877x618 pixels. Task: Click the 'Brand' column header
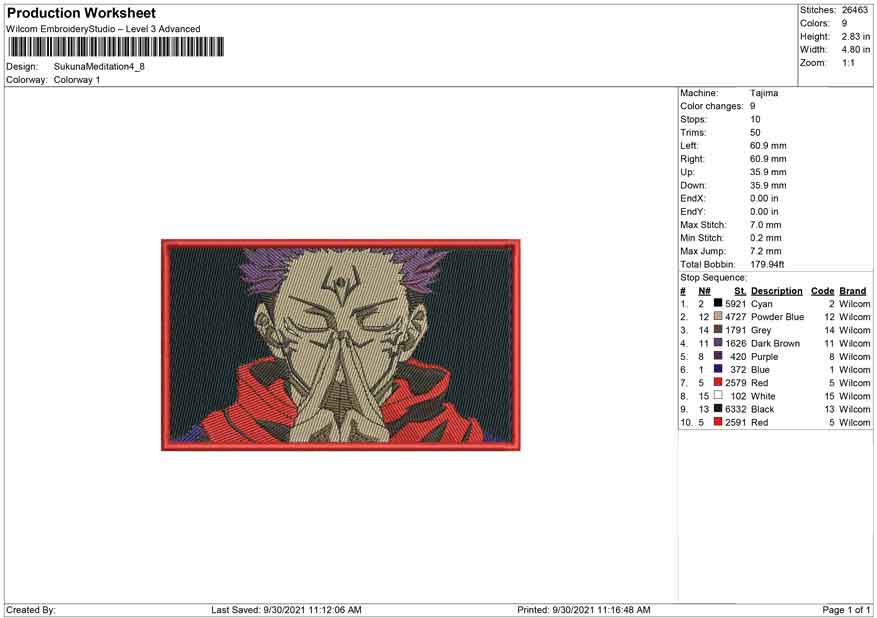tap(852, 291)
